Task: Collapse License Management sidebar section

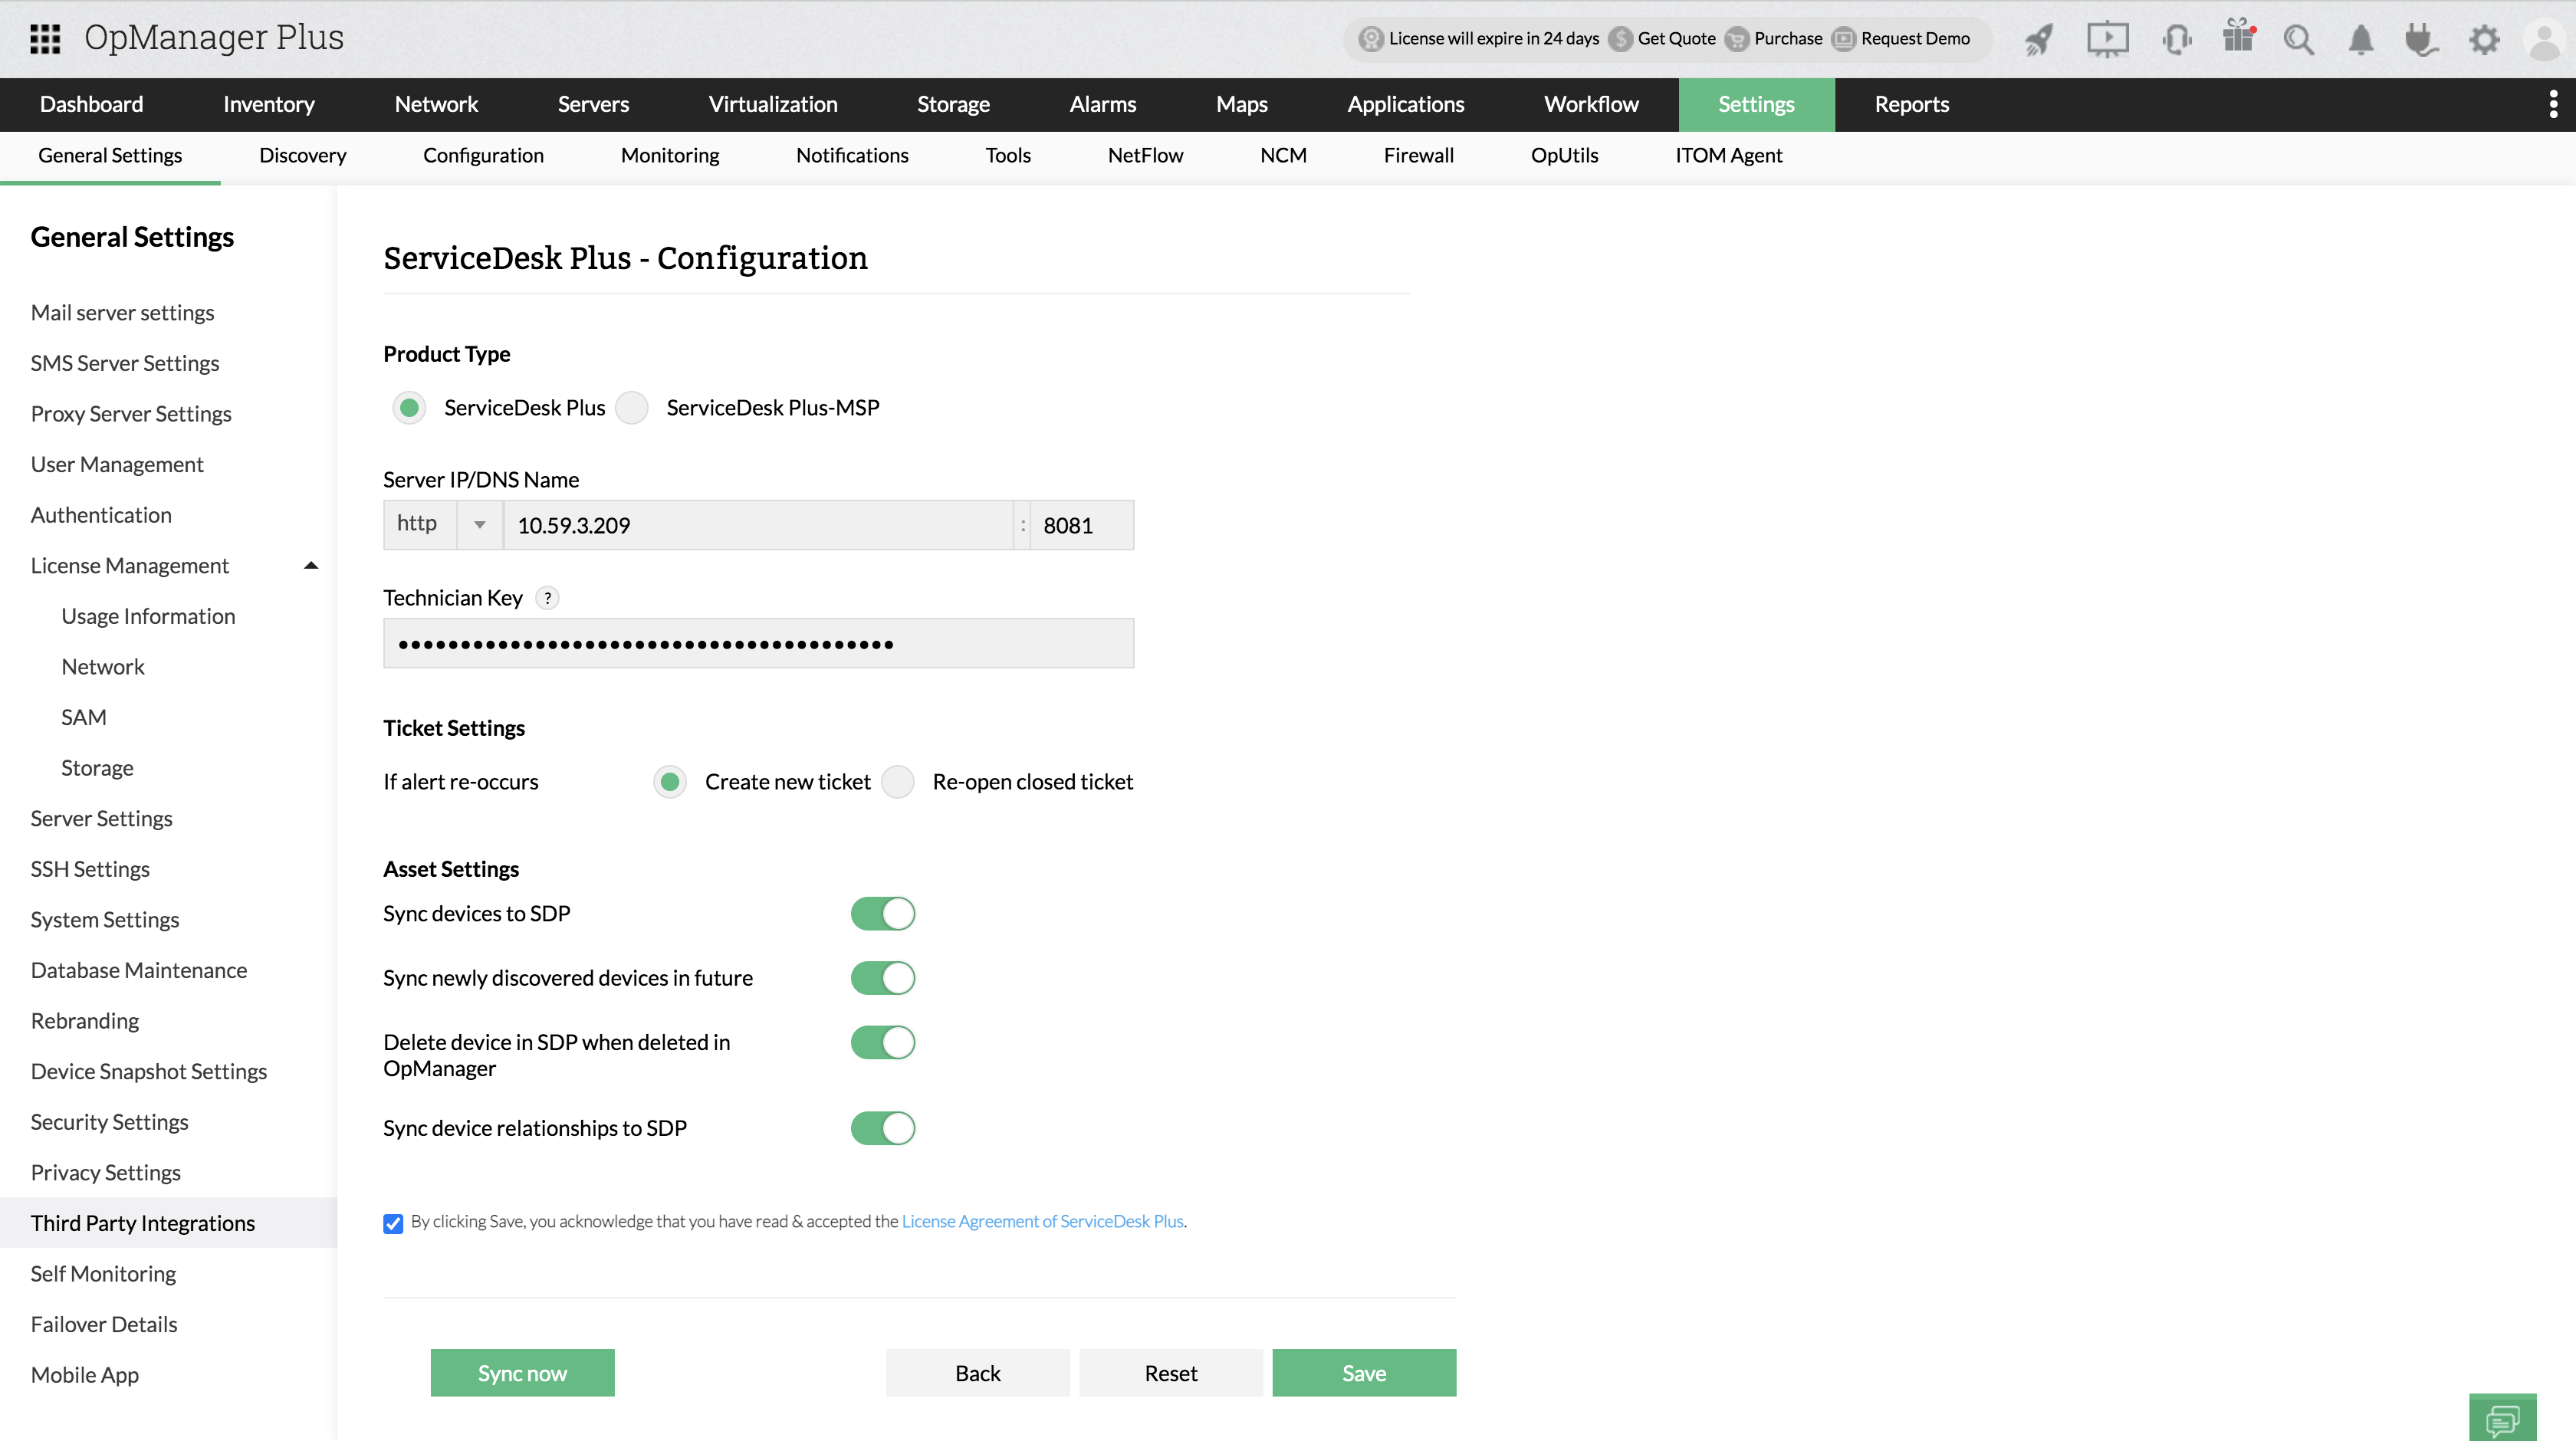Action: (311, 566)
